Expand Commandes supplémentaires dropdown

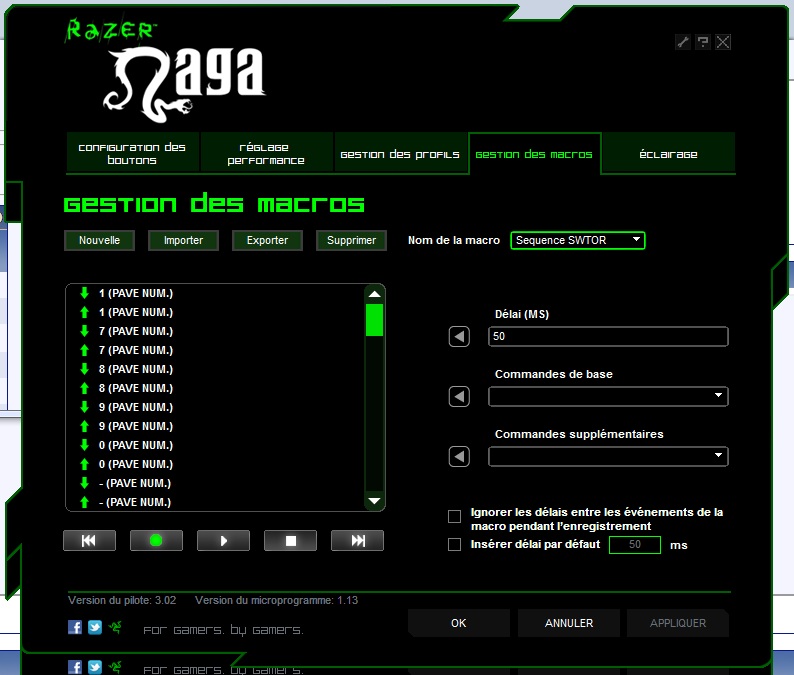click(x=608, y=457)
